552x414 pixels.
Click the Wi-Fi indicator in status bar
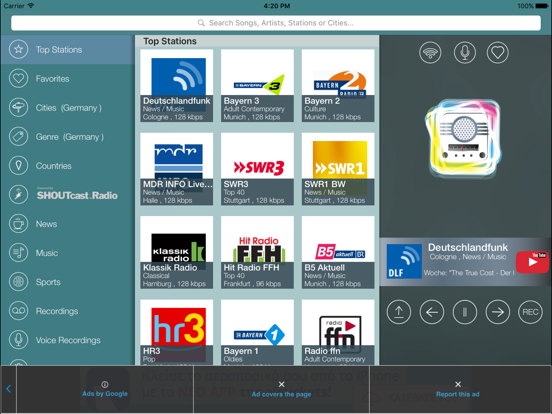click(31, 6)
